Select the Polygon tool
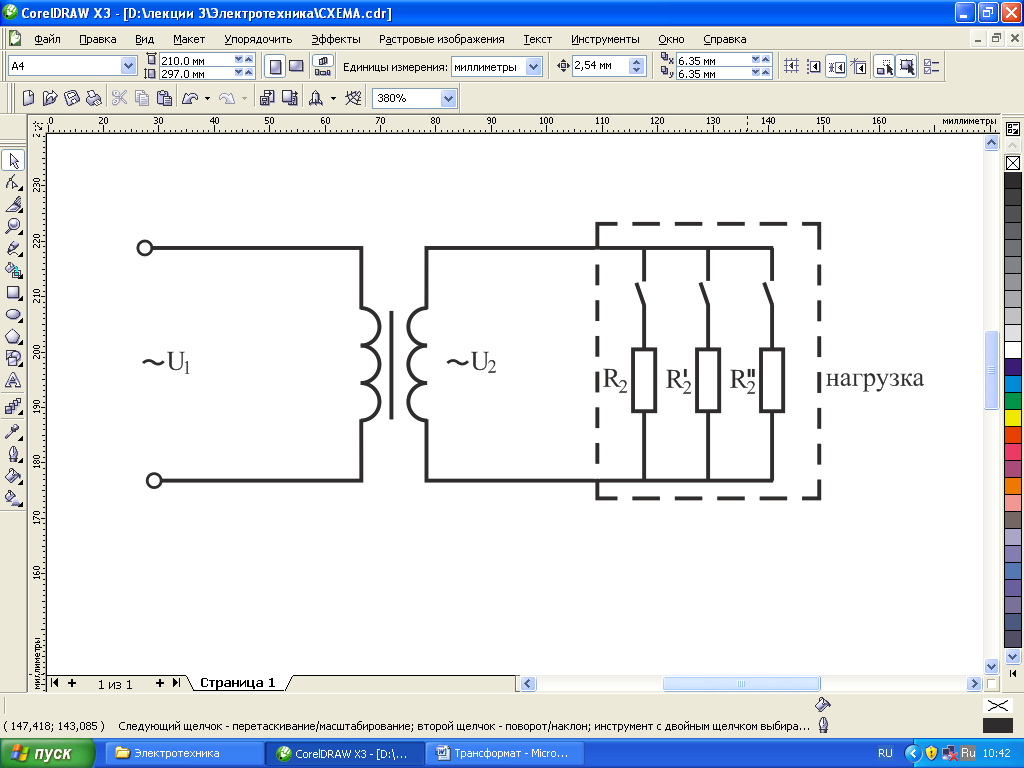This screenshot has width=1024, height=768. click(14, 337)
